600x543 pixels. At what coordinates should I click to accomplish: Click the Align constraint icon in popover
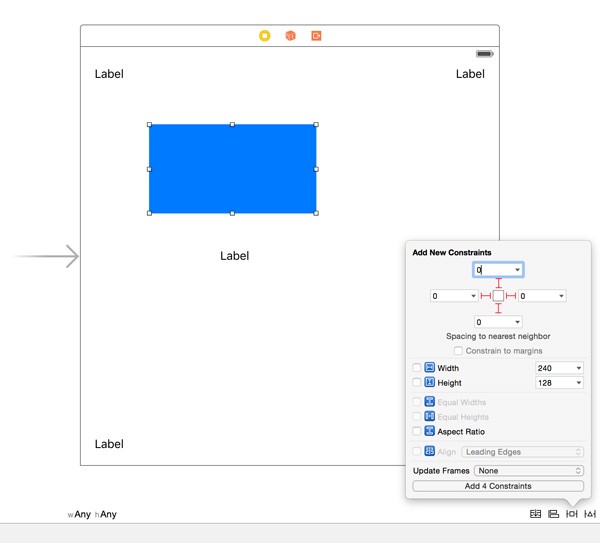(x=430, y=451)
